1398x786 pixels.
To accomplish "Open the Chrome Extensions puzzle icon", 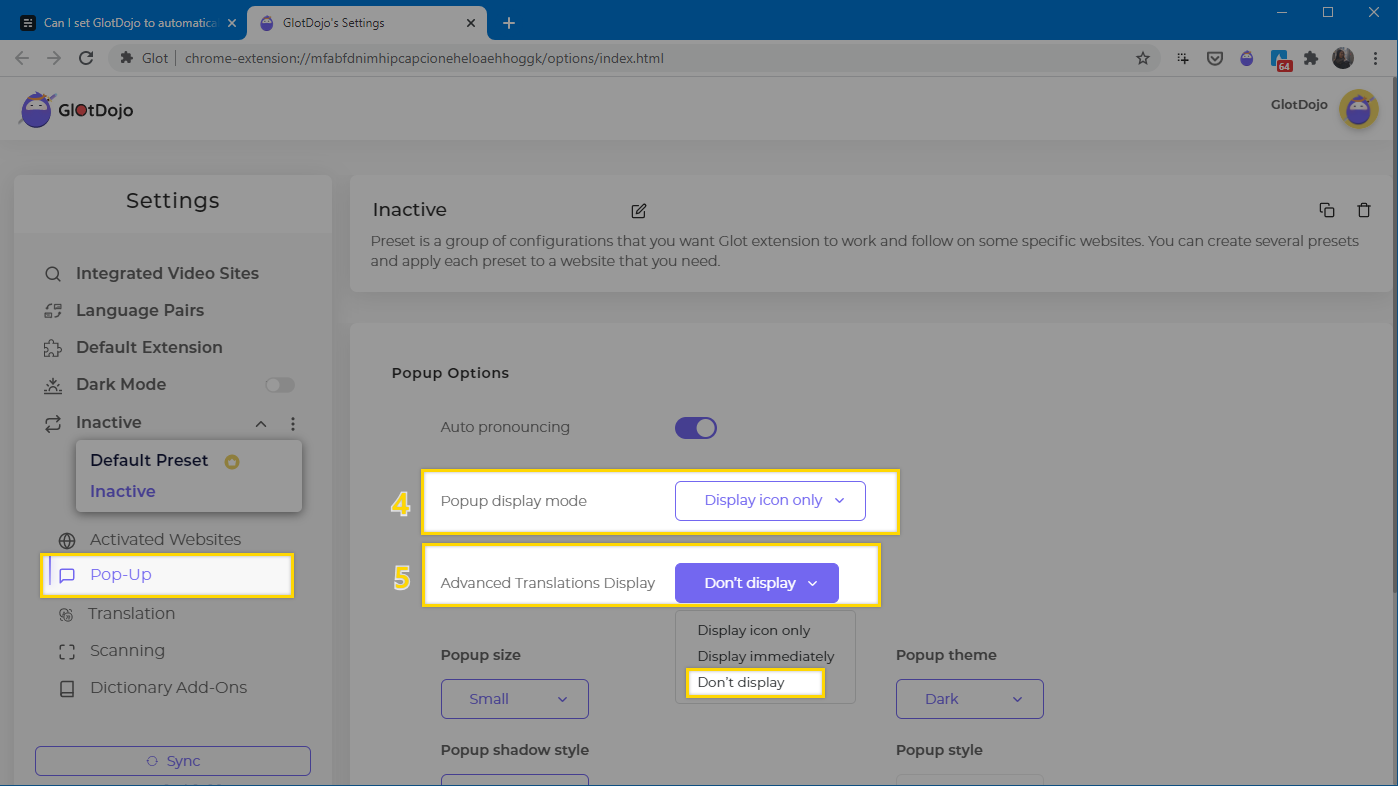I will coord(1311,58).
